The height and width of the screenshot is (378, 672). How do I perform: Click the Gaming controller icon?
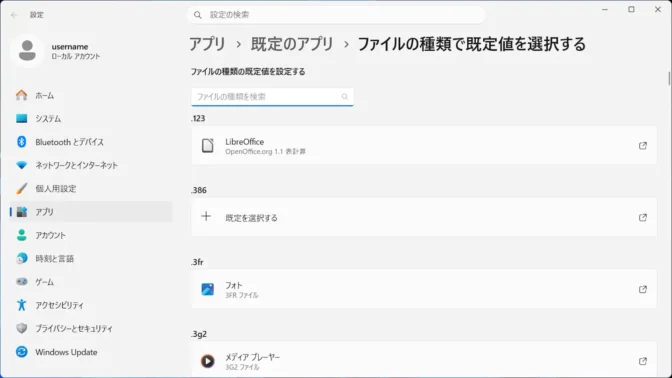point(21,282)
